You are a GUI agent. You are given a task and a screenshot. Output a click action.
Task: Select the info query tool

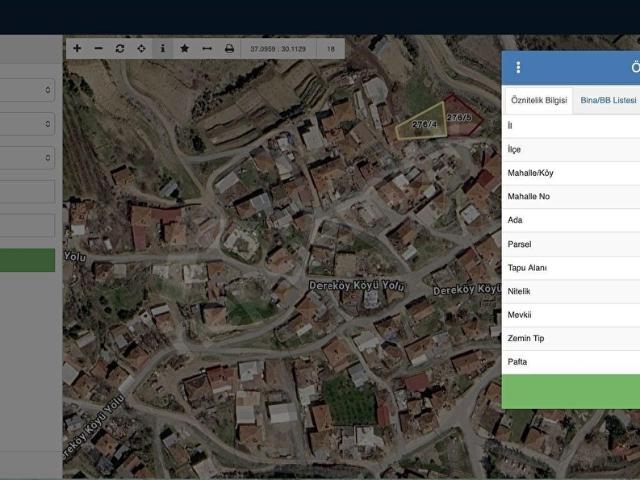(x=162, y=49)
